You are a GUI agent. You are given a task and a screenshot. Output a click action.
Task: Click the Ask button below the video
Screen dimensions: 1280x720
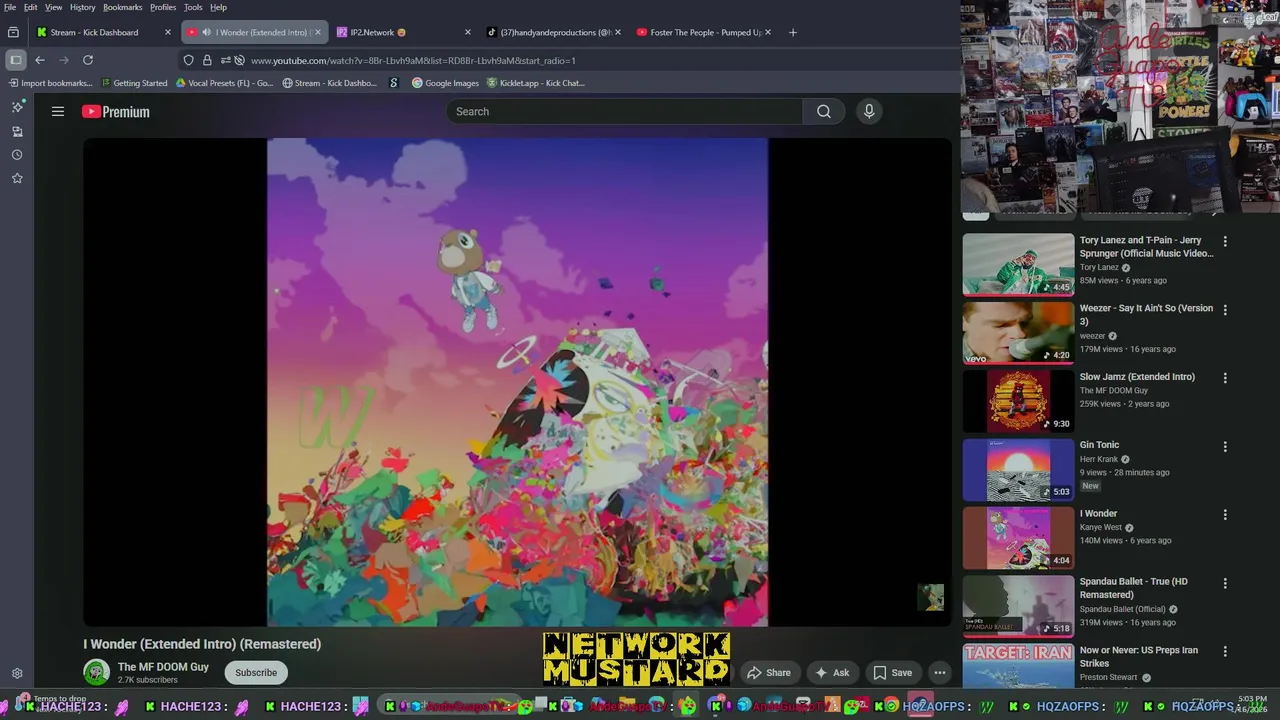point(832,672)
